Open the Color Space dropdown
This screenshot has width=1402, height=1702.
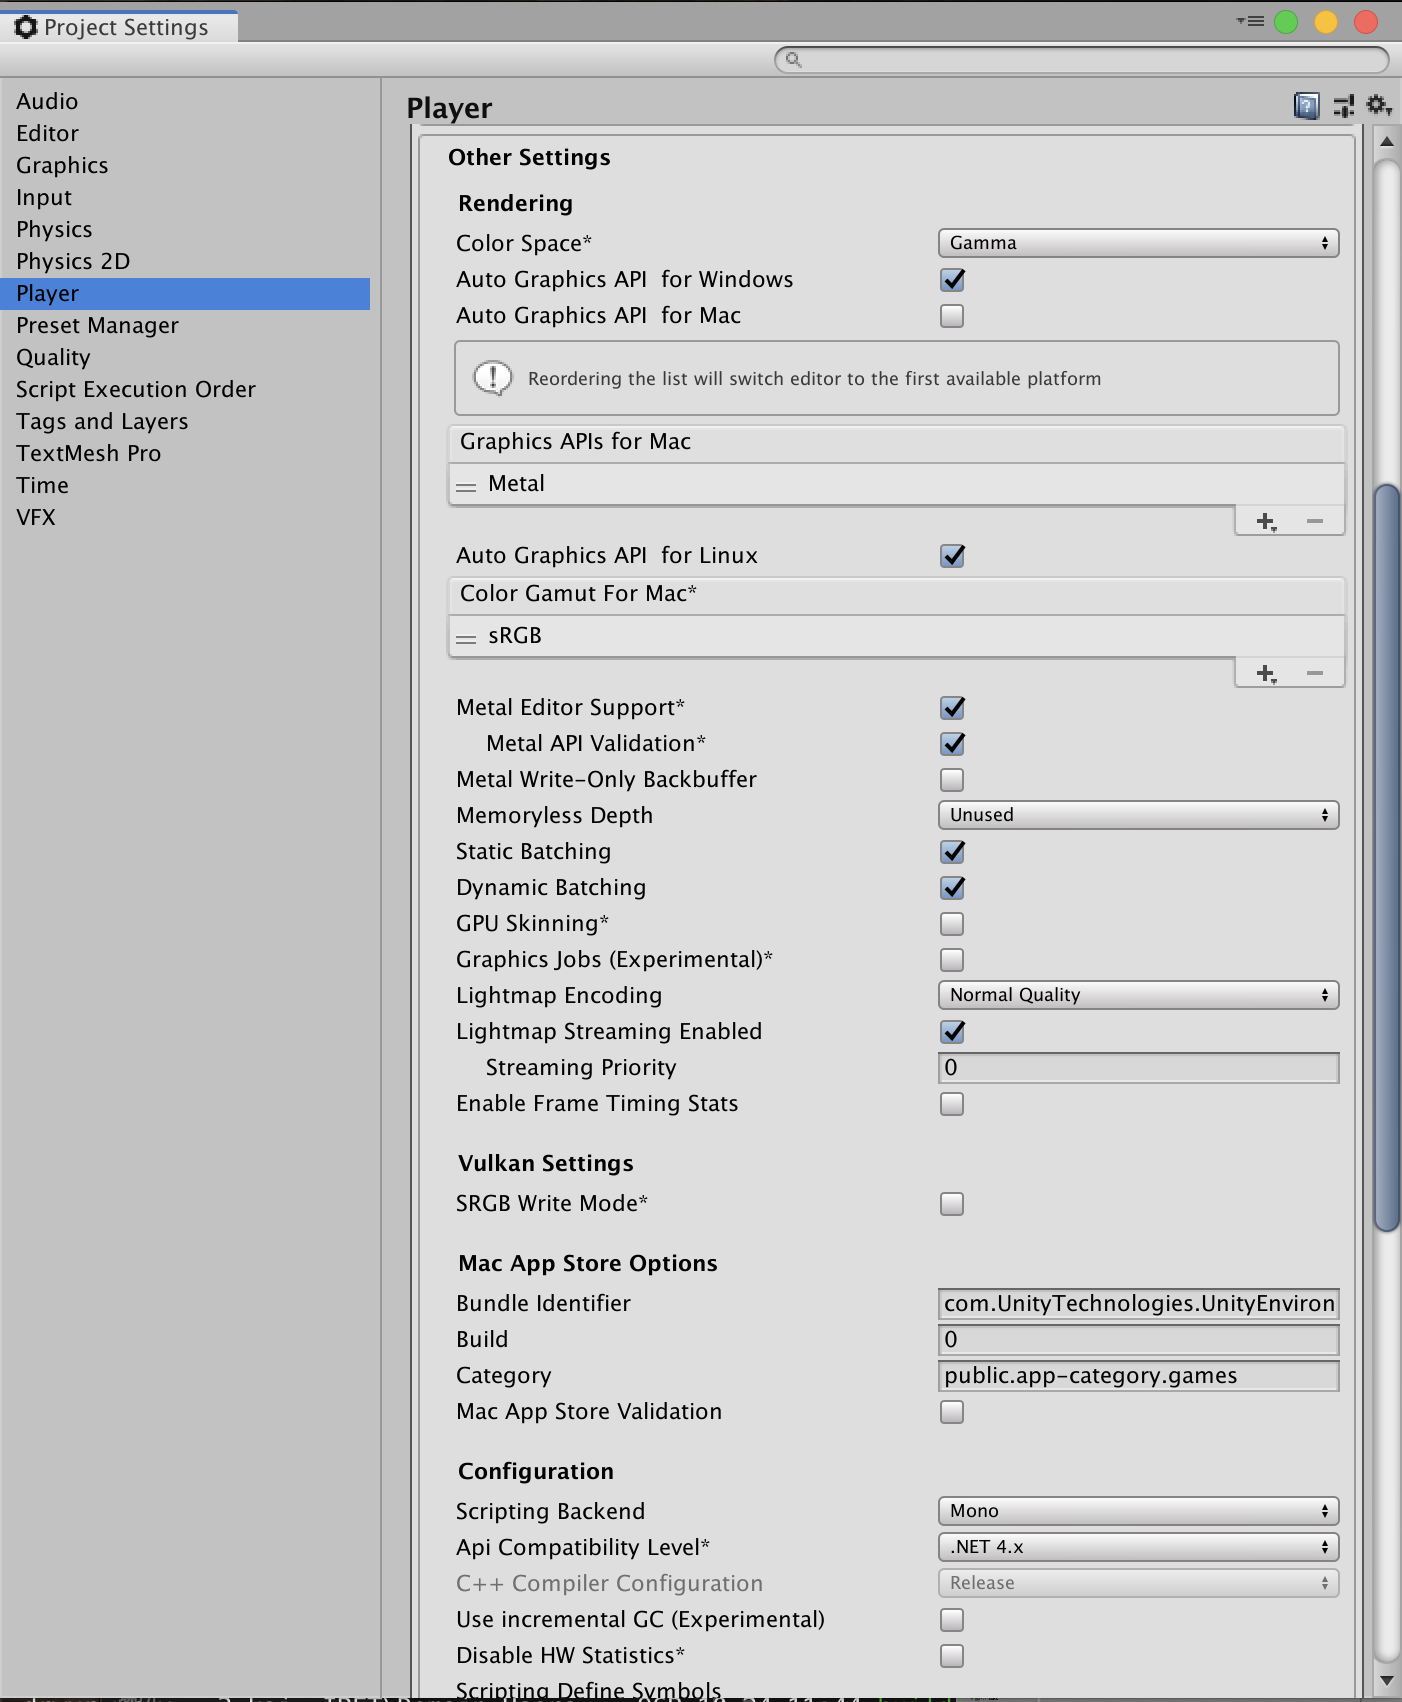(x=1138, y=243)
